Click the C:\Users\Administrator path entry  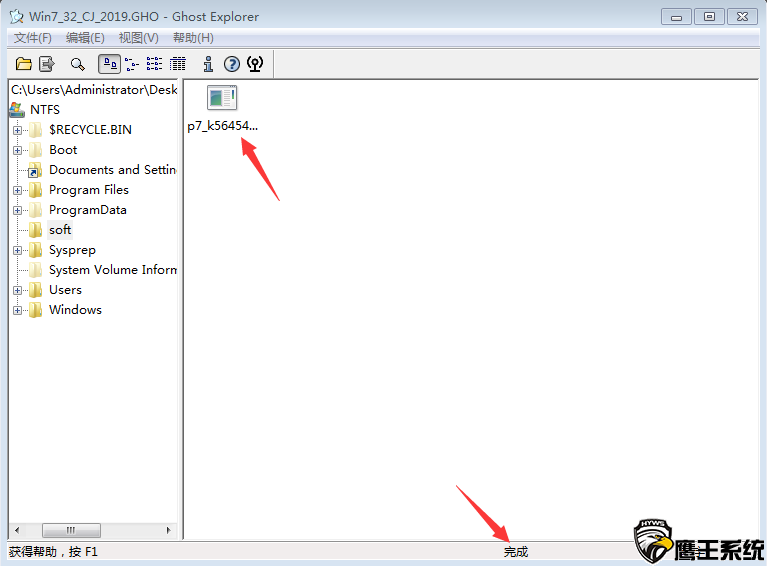point(94,90)
